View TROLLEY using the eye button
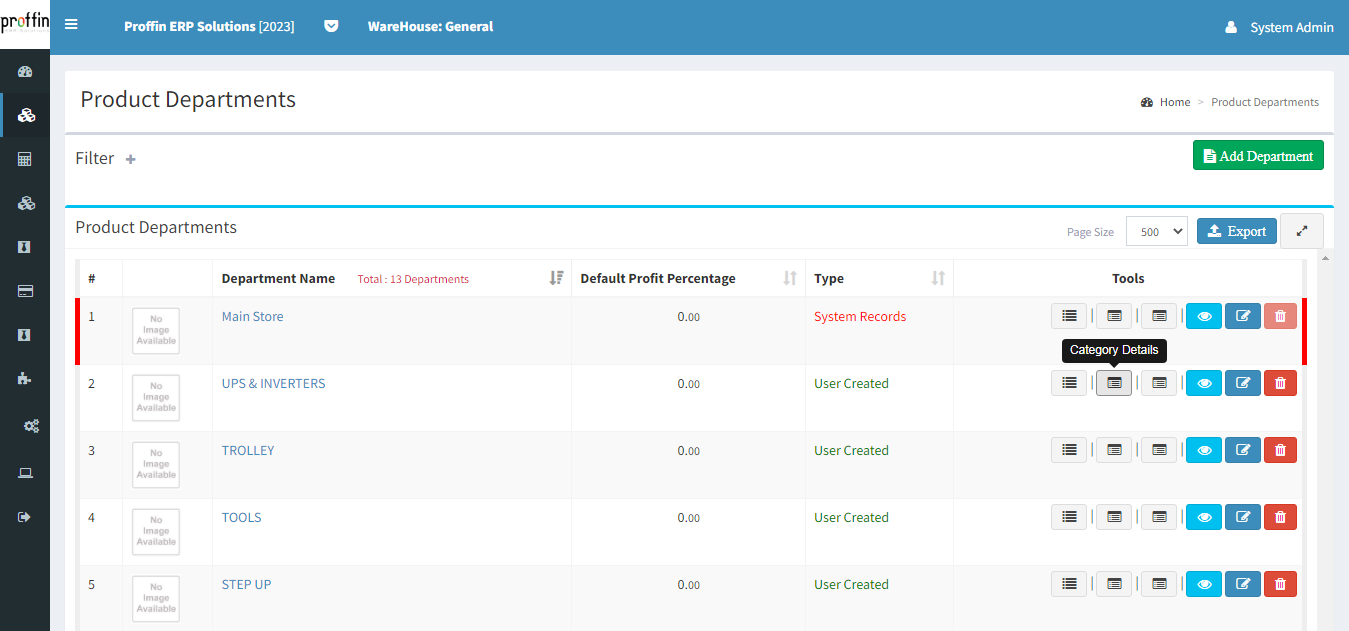This screenshot has width=1349, height=631. [x=1204, y=450]
